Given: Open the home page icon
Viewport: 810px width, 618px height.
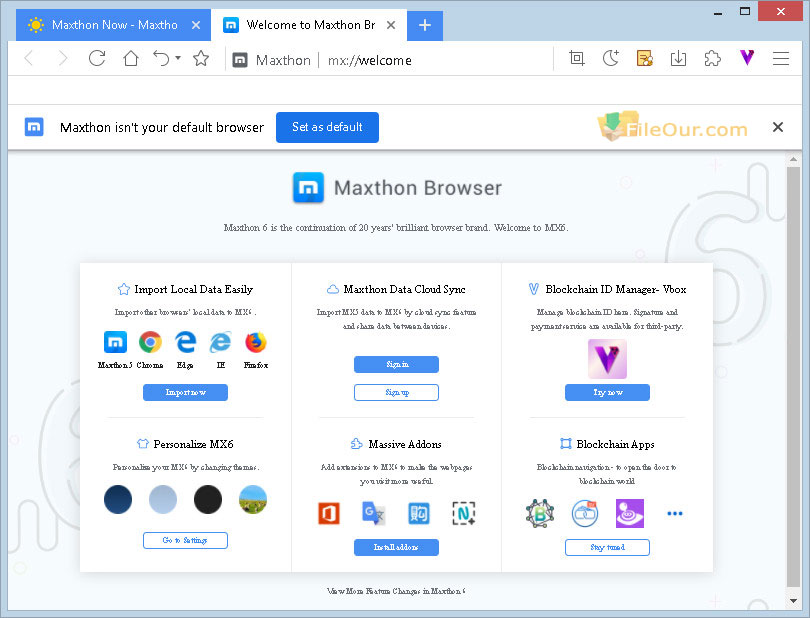Looking at the screenshot, I should tap(131, 58).
